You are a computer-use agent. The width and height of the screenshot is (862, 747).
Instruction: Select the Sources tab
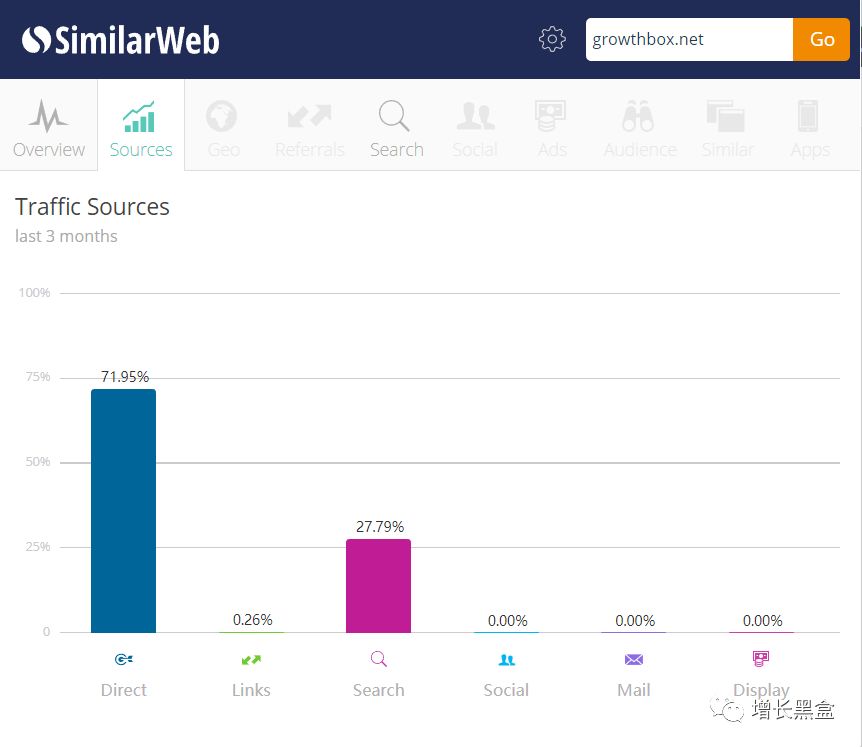click(141, 128)
